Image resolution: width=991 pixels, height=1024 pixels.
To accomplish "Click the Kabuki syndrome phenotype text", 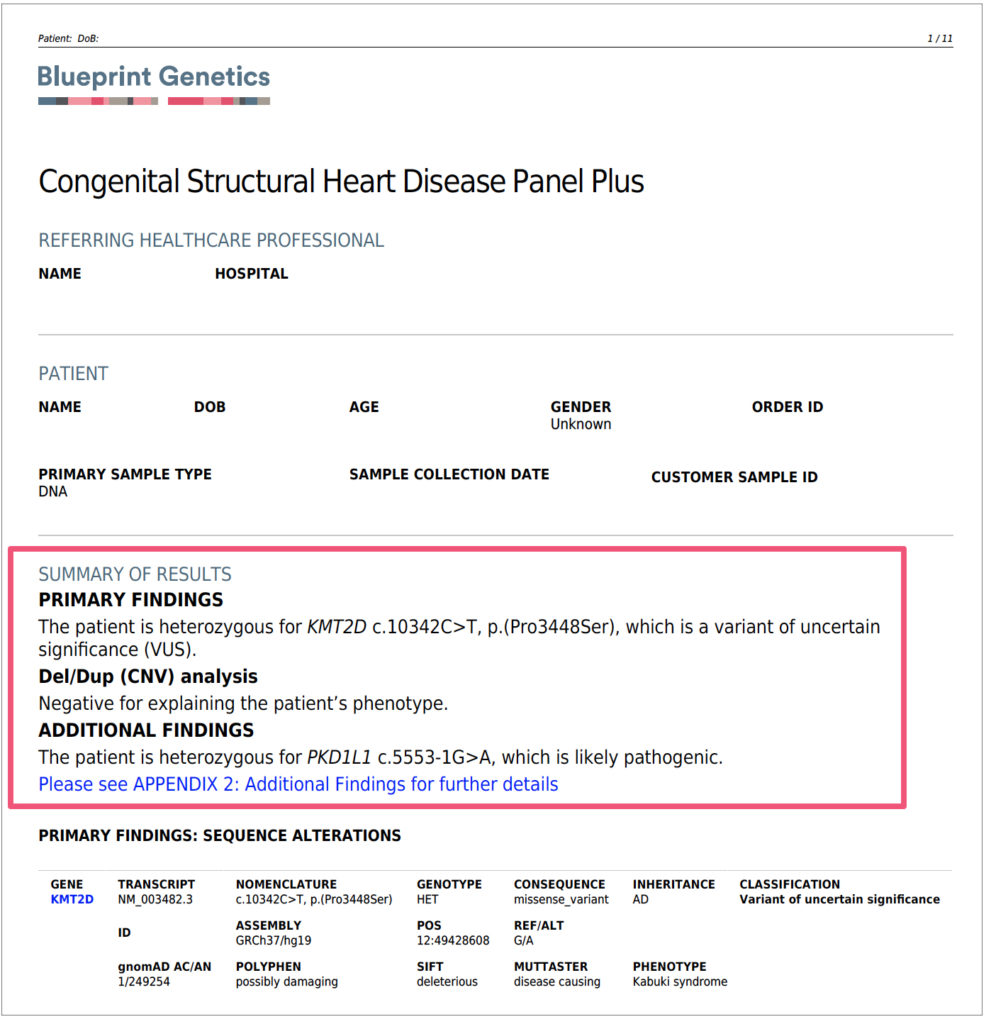I will point(679,982).
